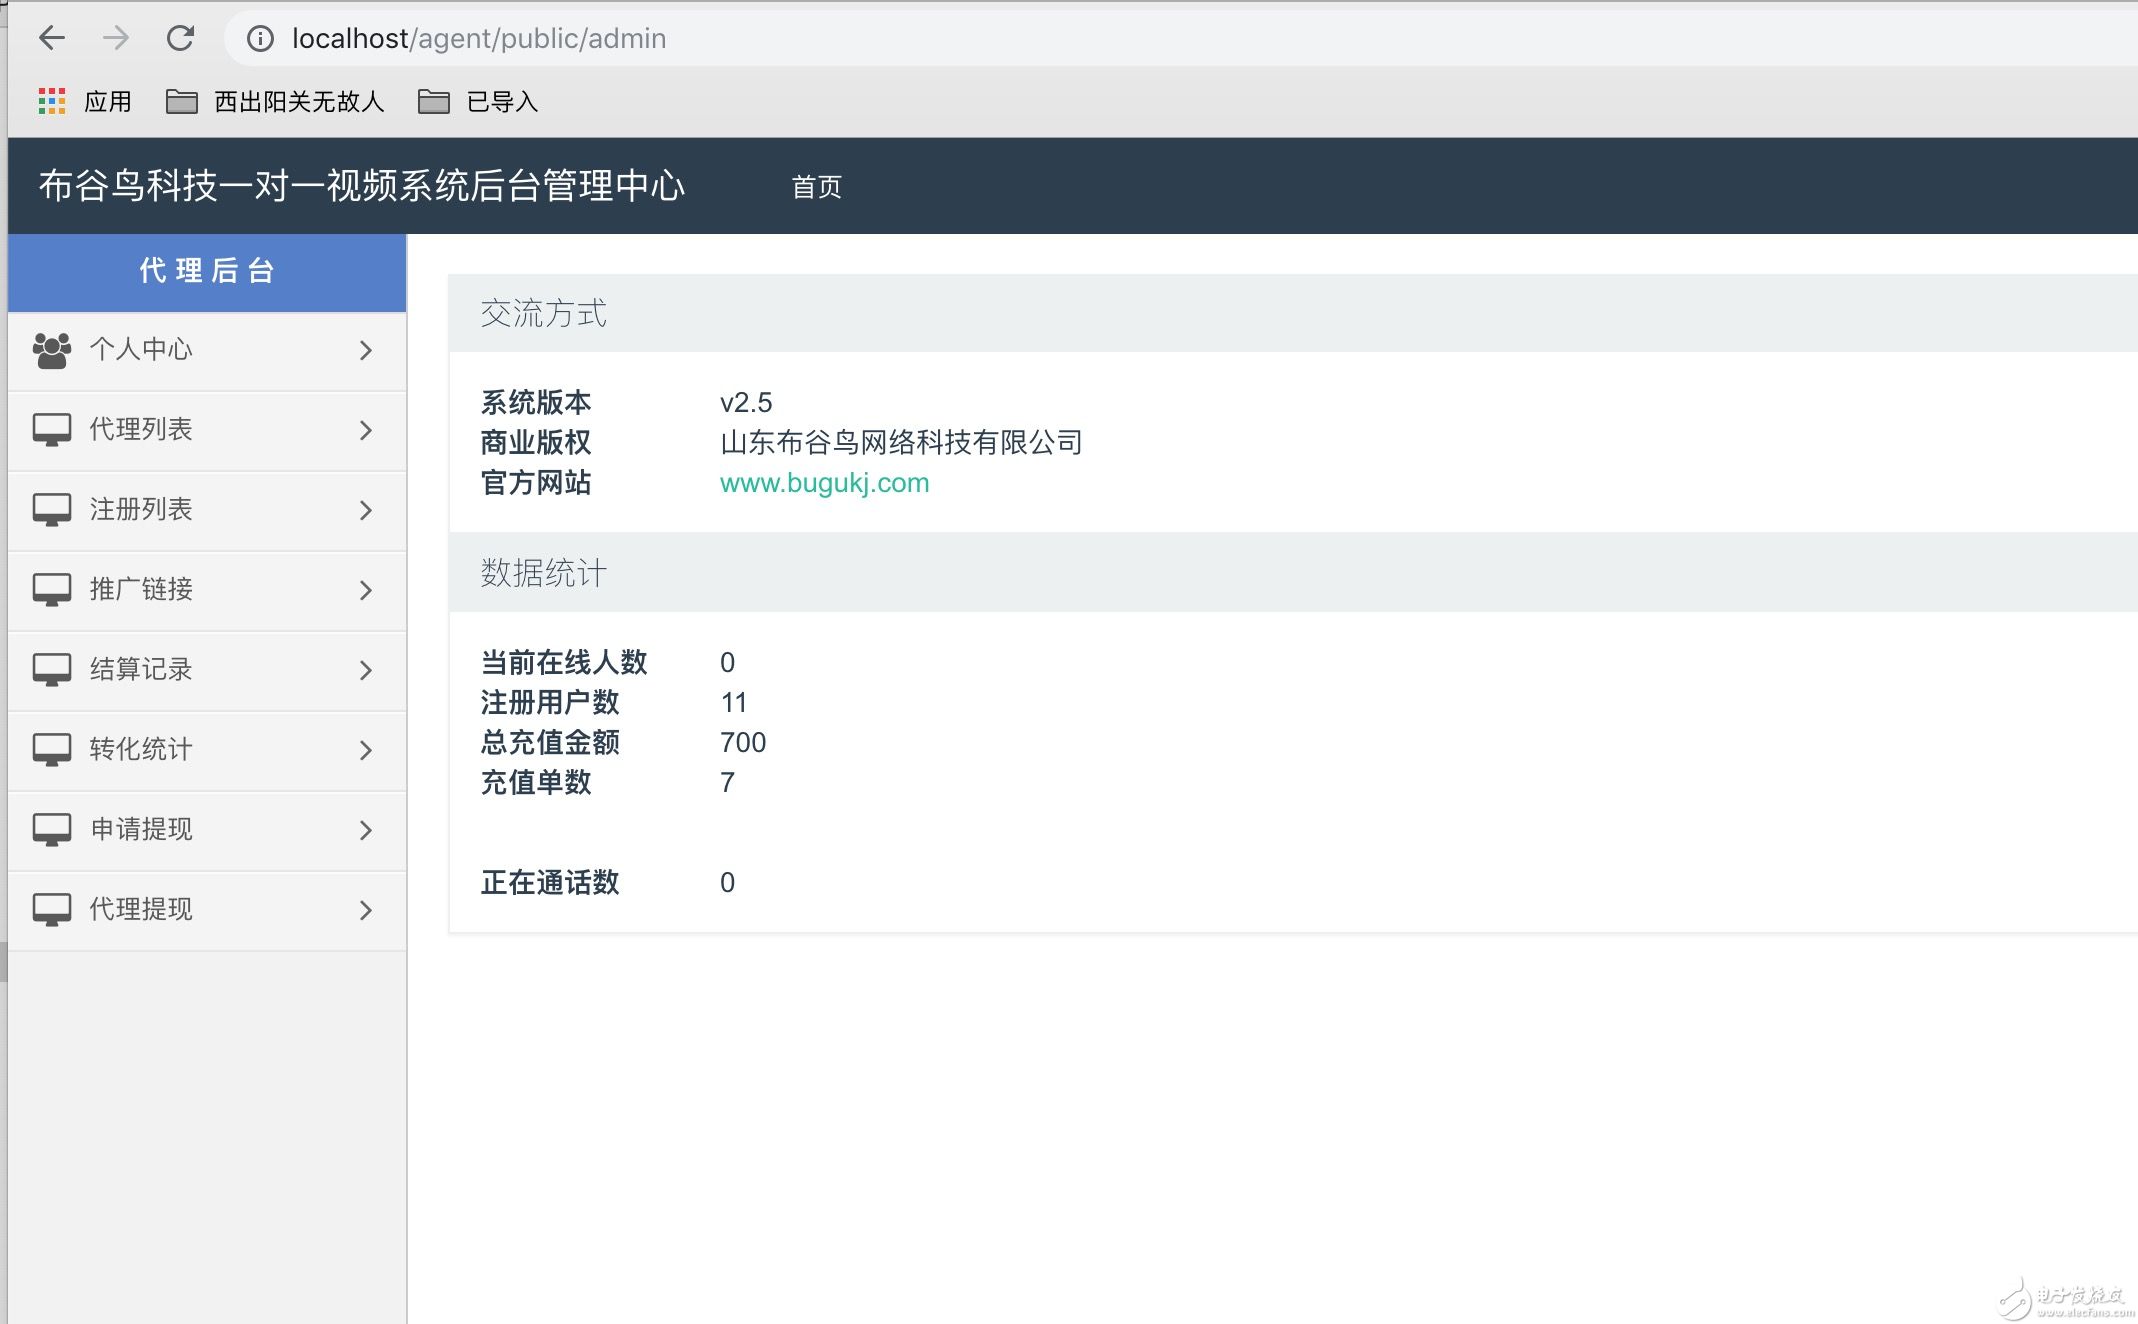Go to 首页 in top navigation

(817, 187)
